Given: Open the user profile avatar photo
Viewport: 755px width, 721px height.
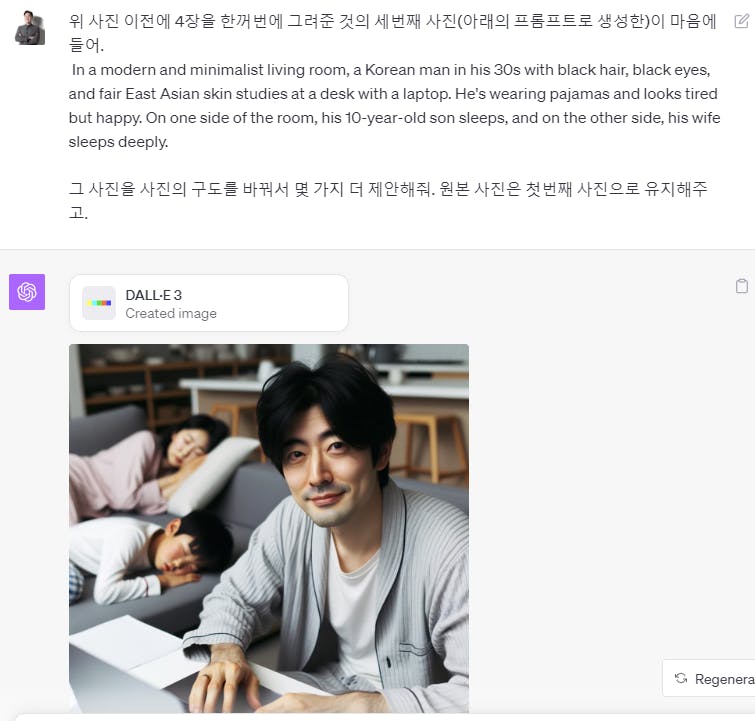Looking at the screenshot, I should point(30,28).
